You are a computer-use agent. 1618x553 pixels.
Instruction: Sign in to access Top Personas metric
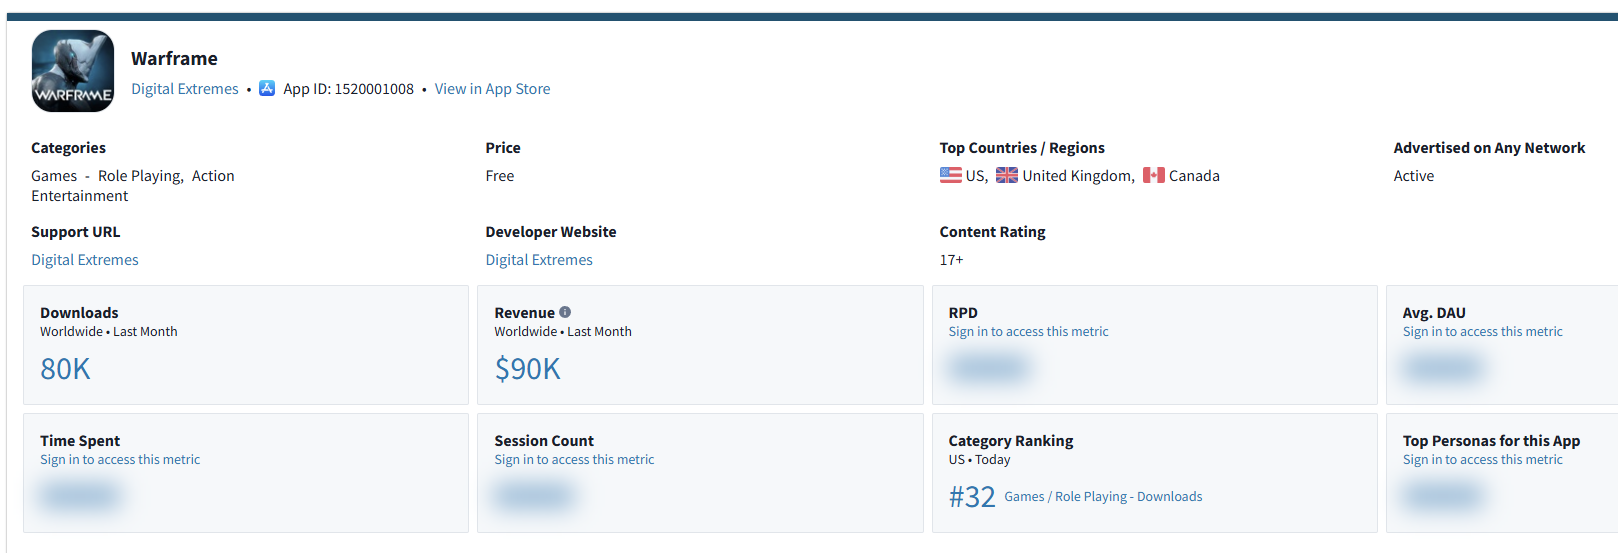[1482, 460]
